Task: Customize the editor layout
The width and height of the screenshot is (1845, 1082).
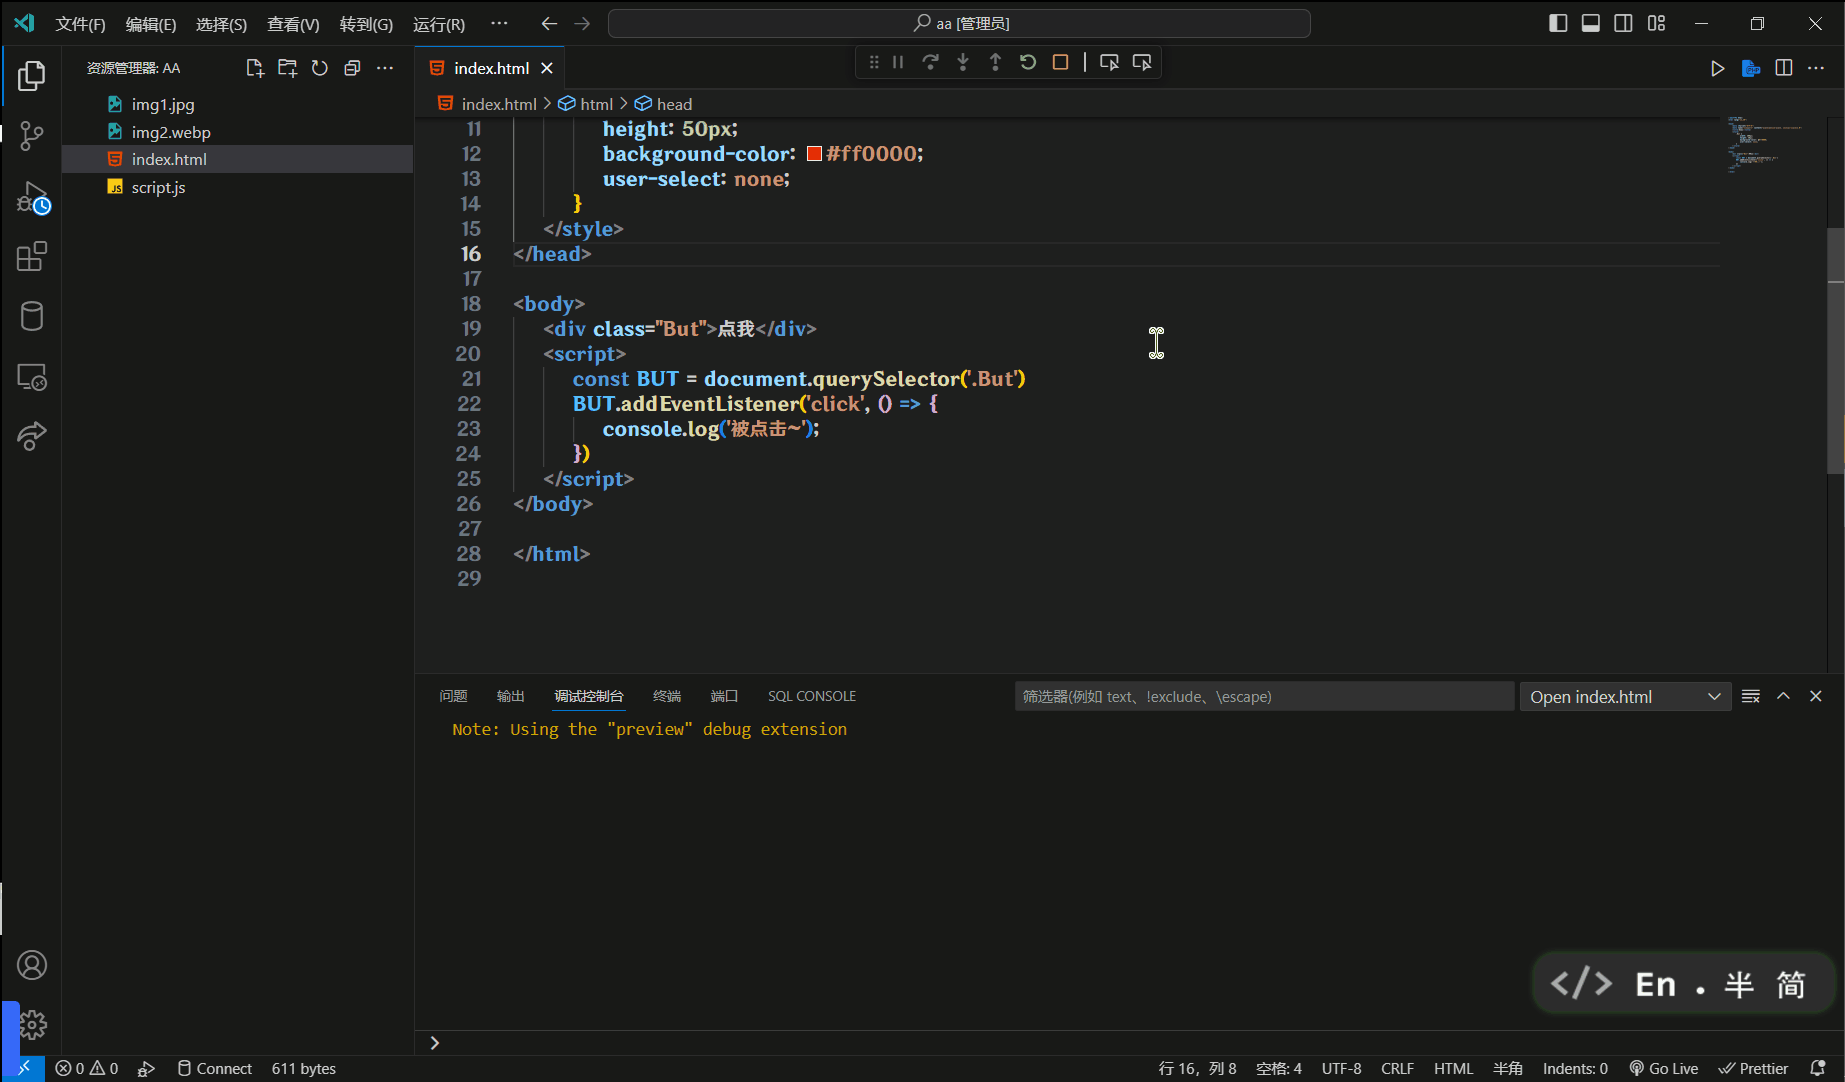Action: pyautogui.click(x=1657, y=23)
